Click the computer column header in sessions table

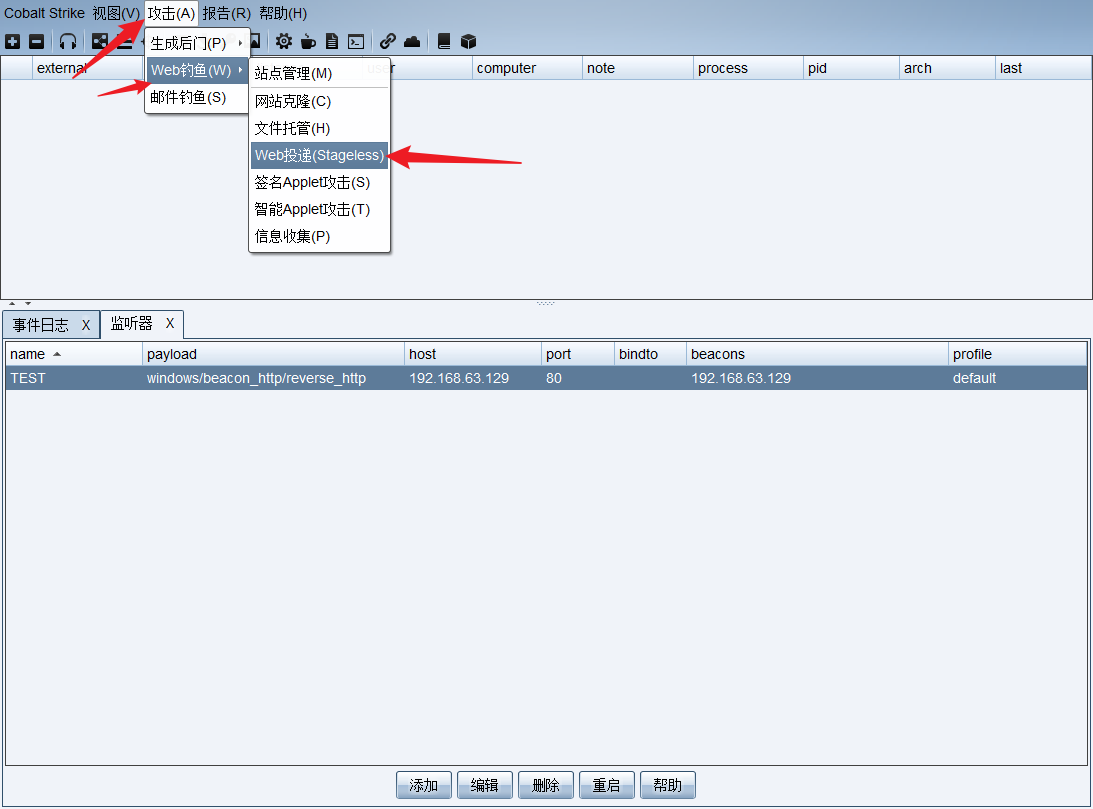[x=527, y=68]
